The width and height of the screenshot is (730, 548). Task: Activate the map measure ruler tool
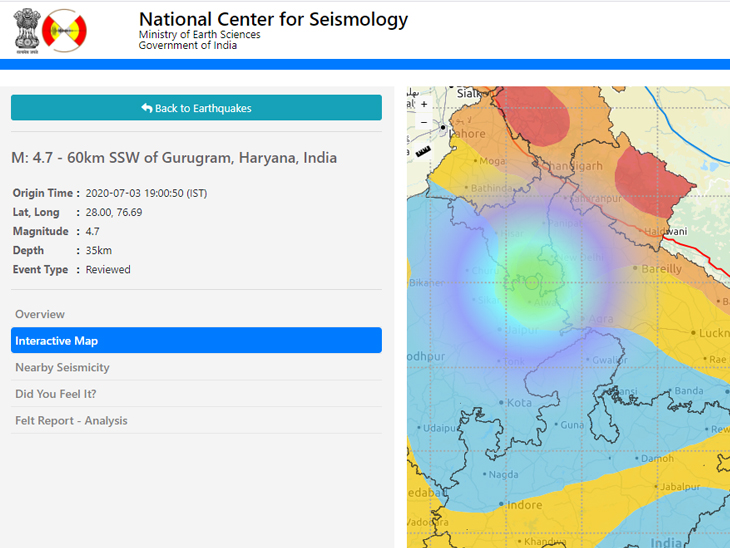pyautogui.click(x=423, y=152)
